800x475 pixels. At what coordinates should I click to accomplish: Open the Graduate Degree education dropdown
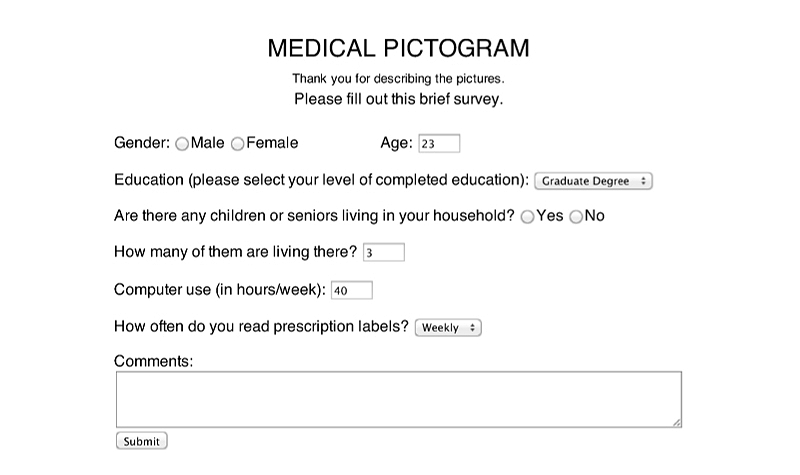pos(593,181)
